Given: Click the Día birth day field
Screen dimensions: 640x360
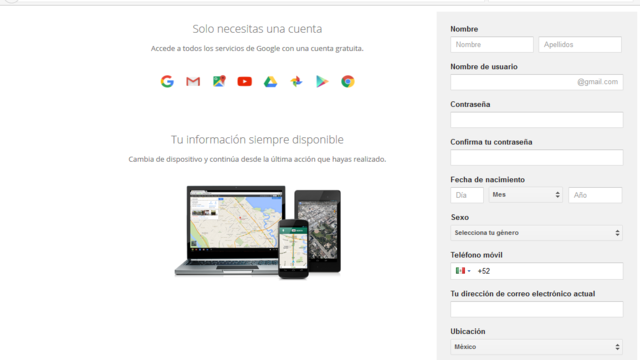Looking at the screenshot, I should point(467,195).
